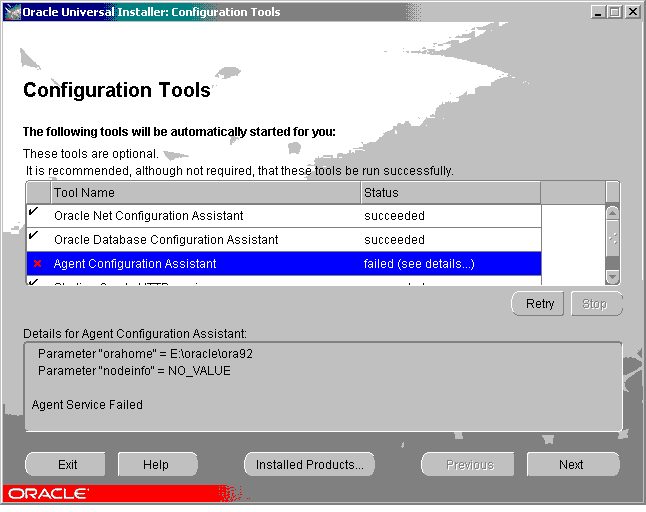Screen dimensions: 646x512
Task: Proceed with the Next button
Action: 571,464
